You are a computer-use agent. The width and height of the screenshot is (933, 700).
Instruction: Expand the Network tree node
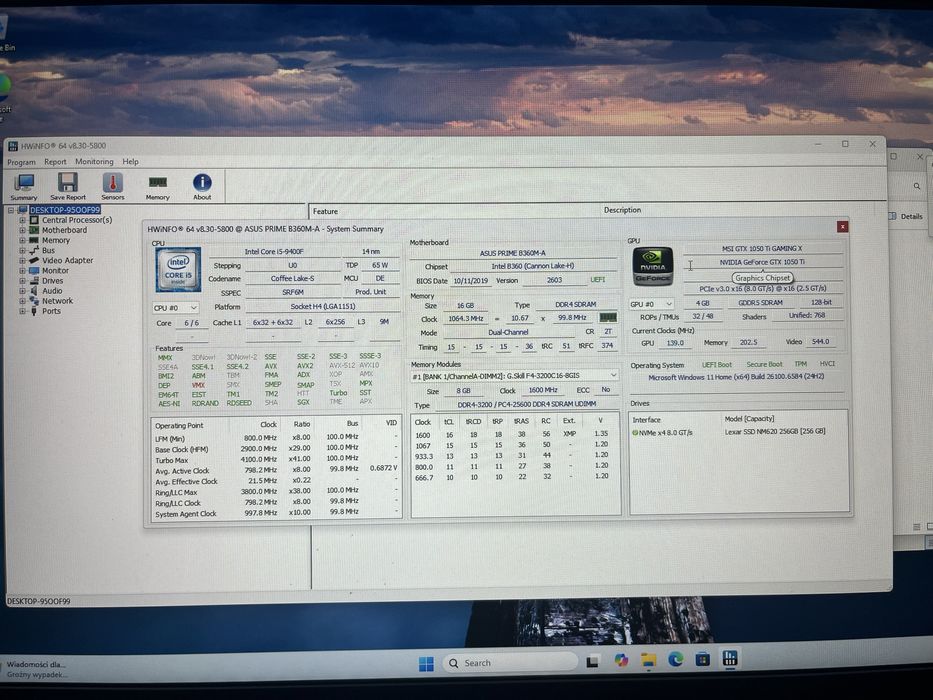22,301
